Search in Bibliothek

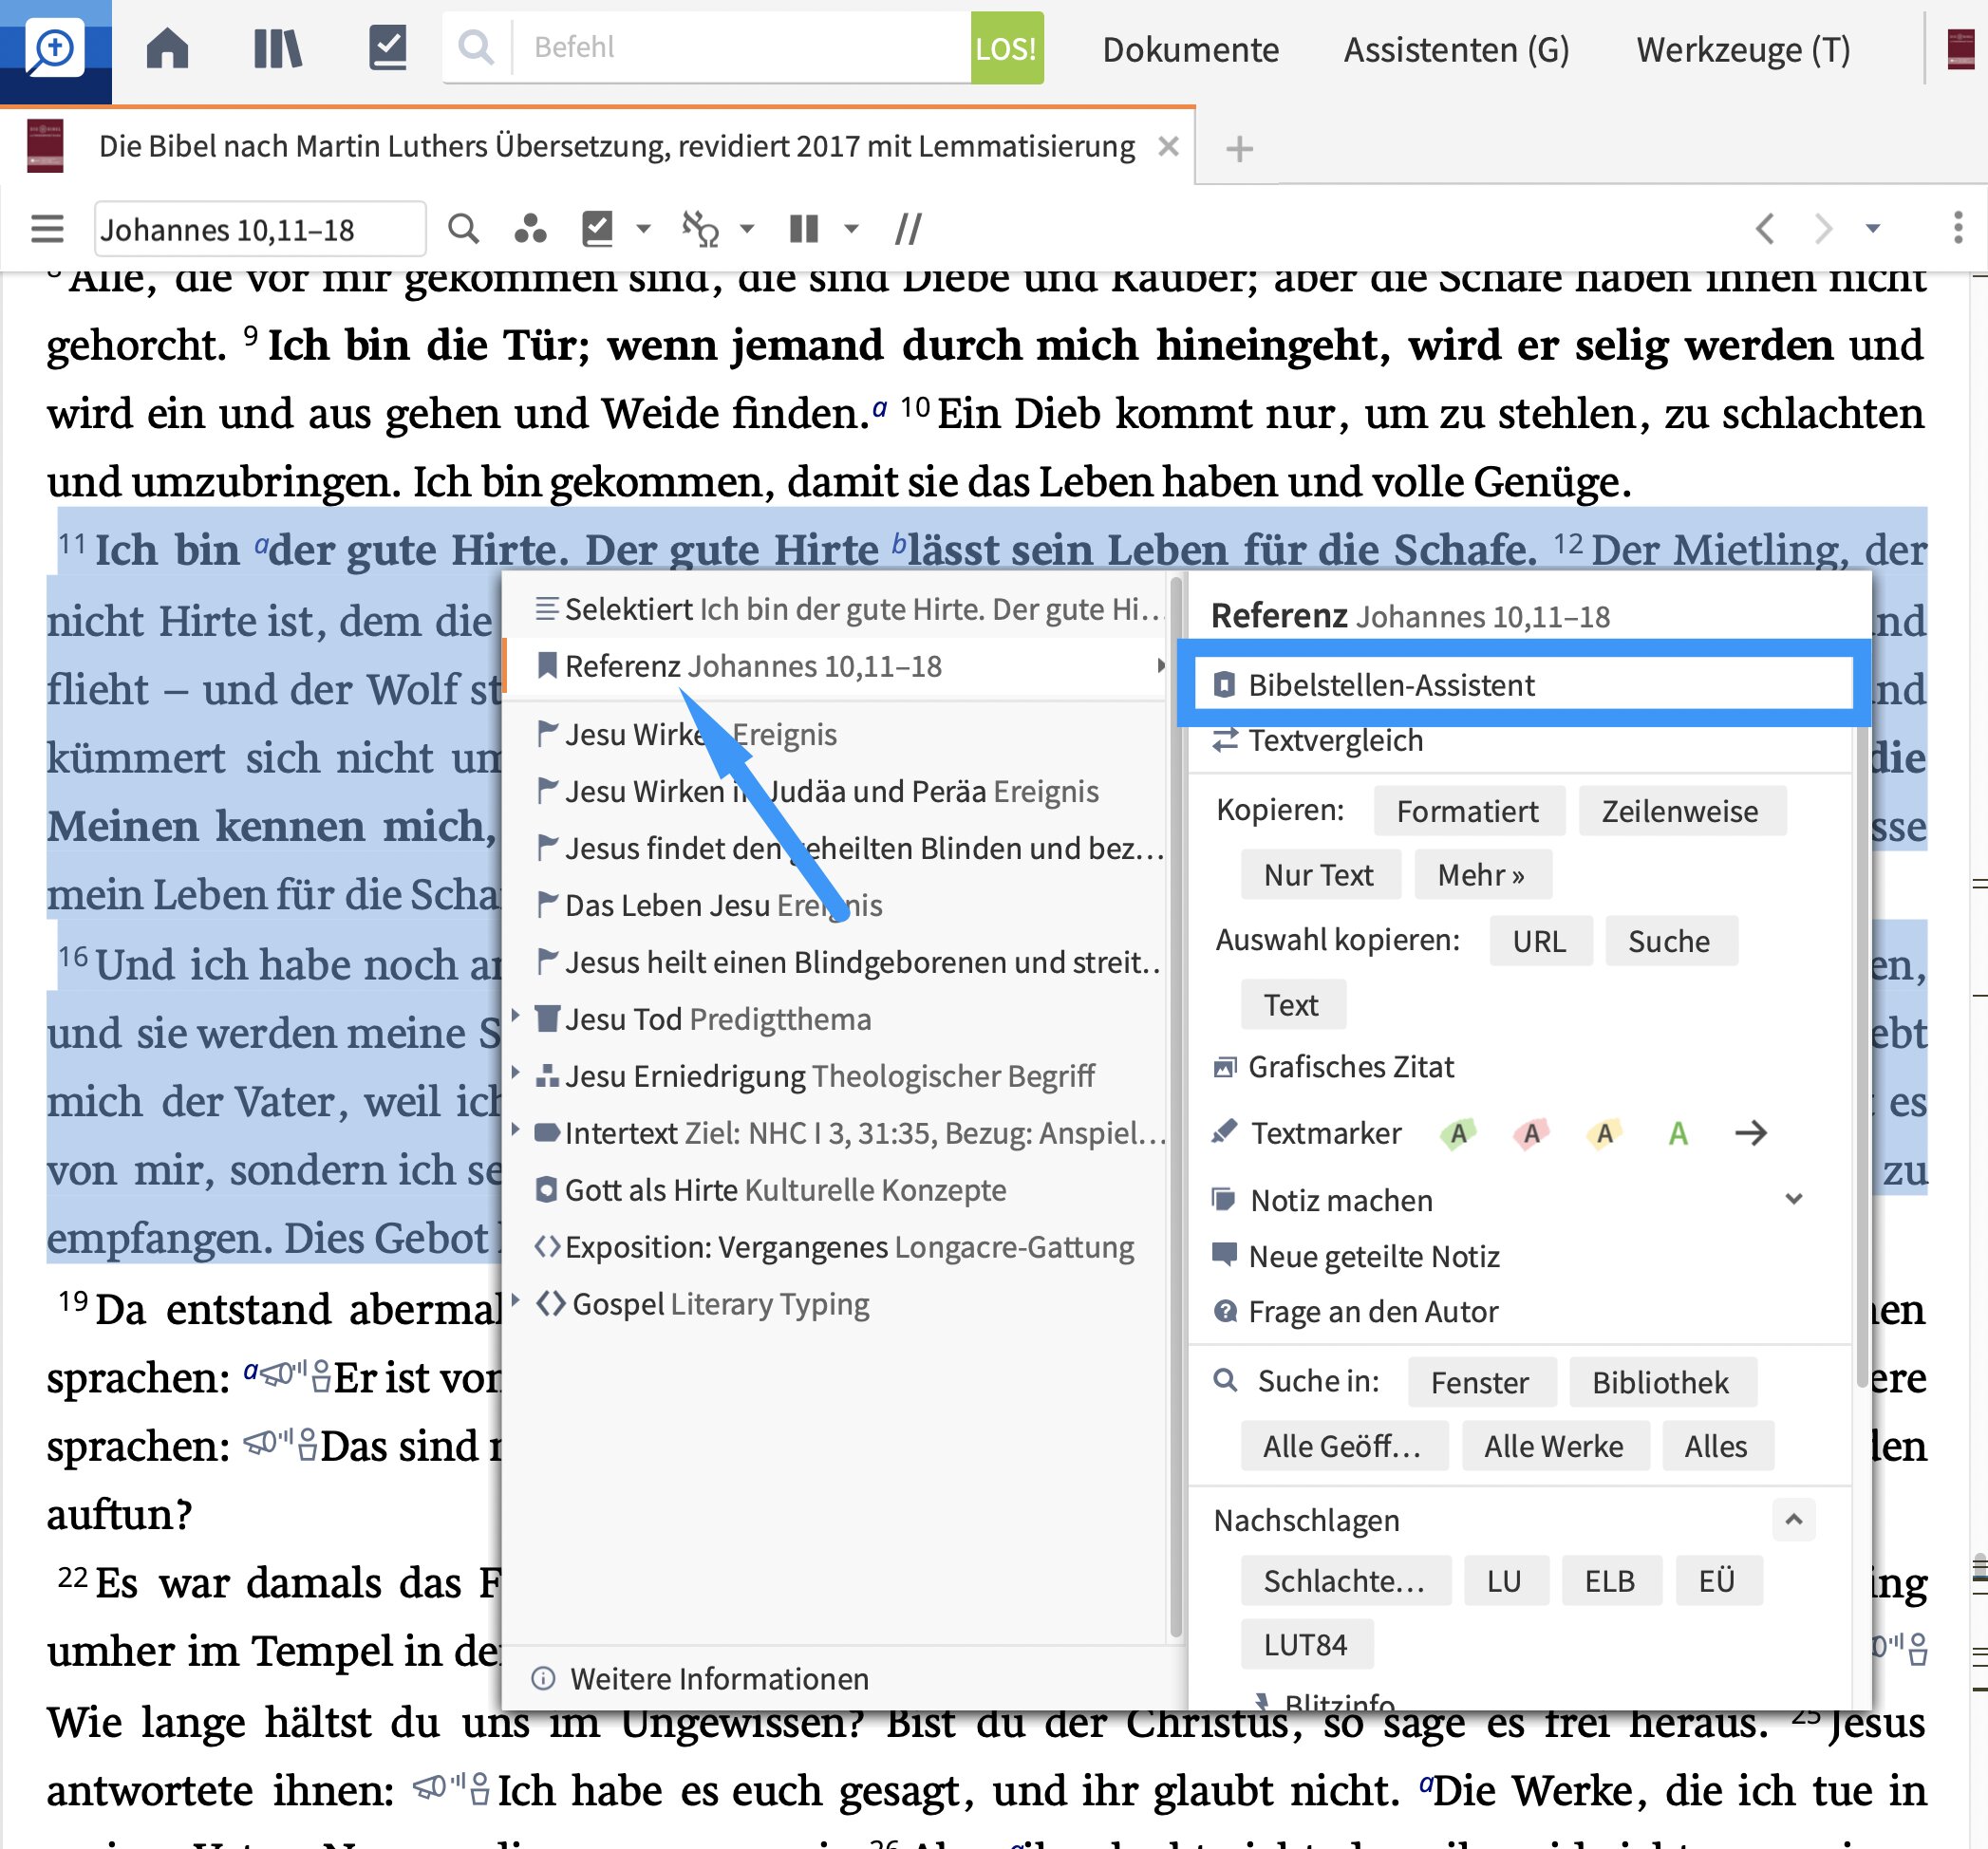(1660, 1382)
